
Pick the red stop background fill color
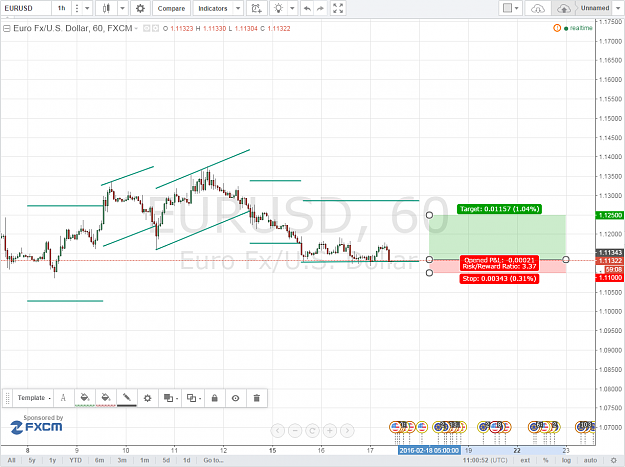click(x=106, y=398)
